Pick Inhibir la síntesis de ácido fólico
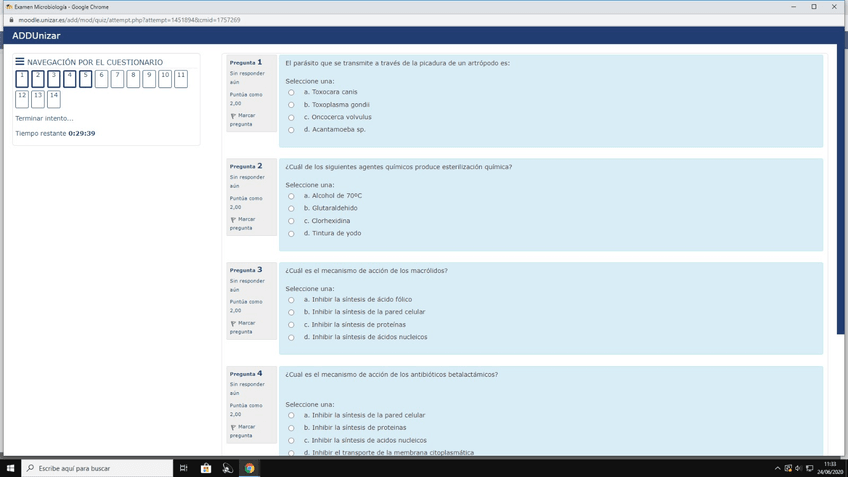 291,300
